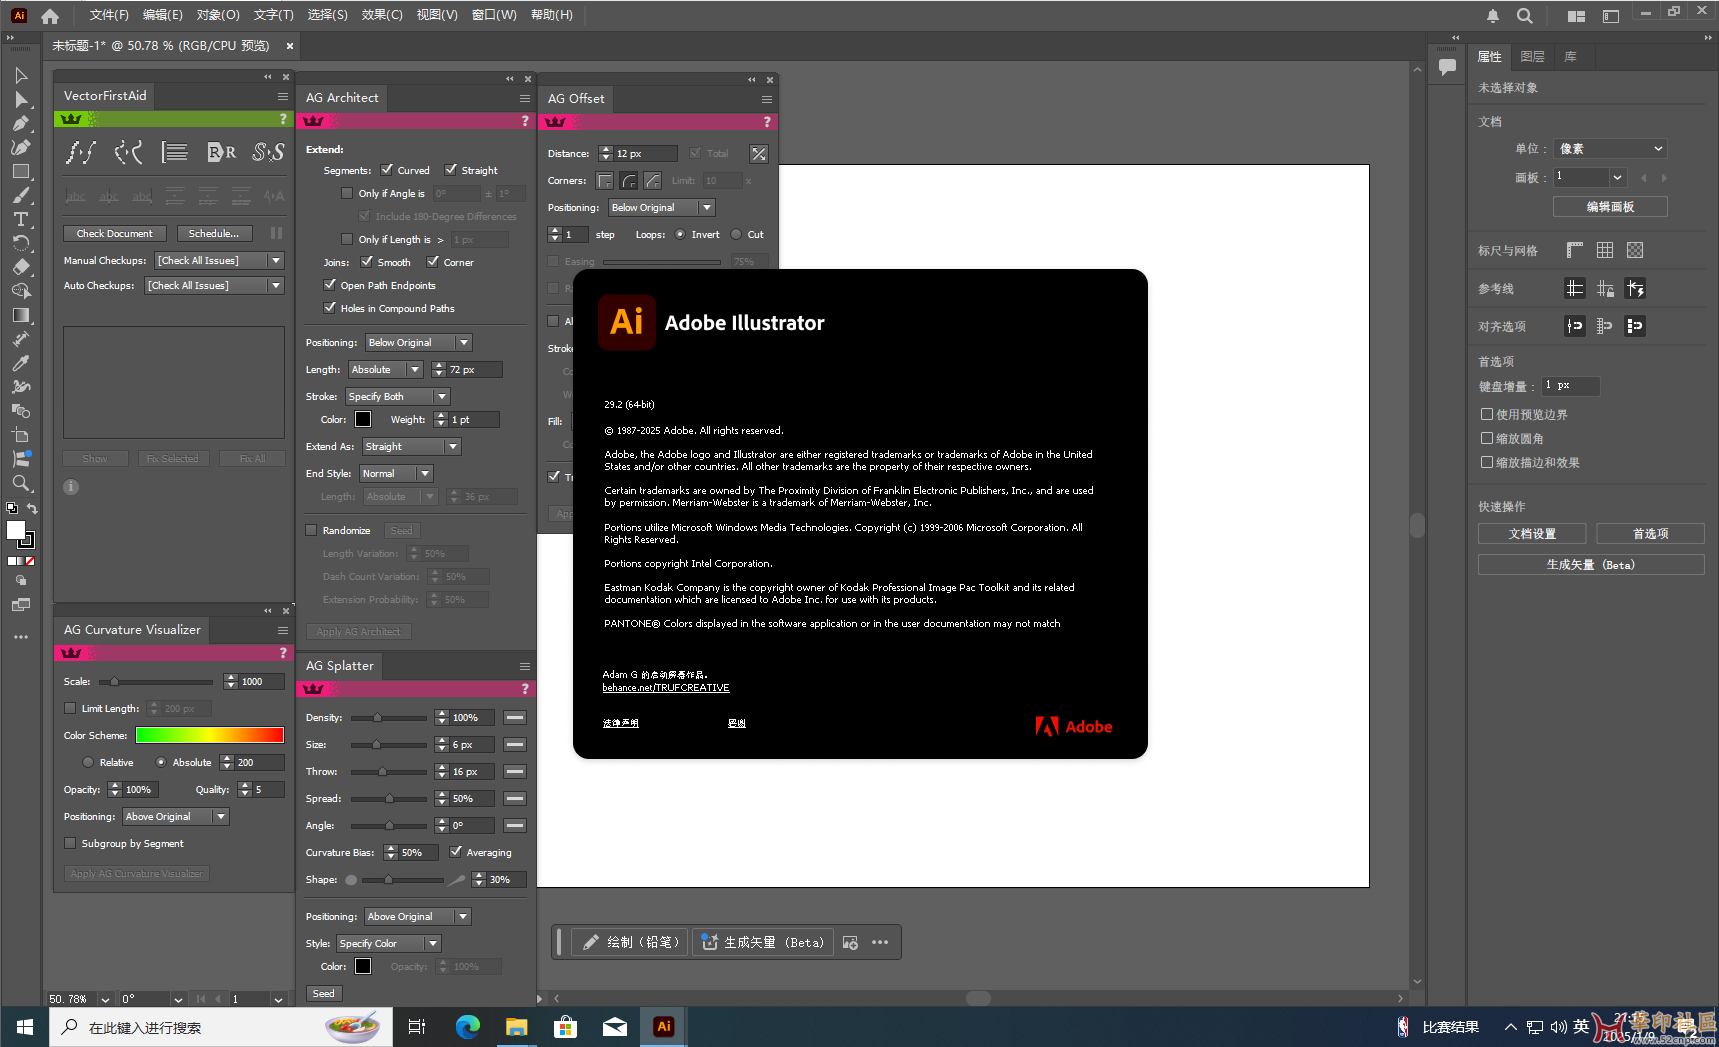Viewport: 1719px width, 1047px height.
Task: Open the notifications bell icon
Action: point(1492,16)
